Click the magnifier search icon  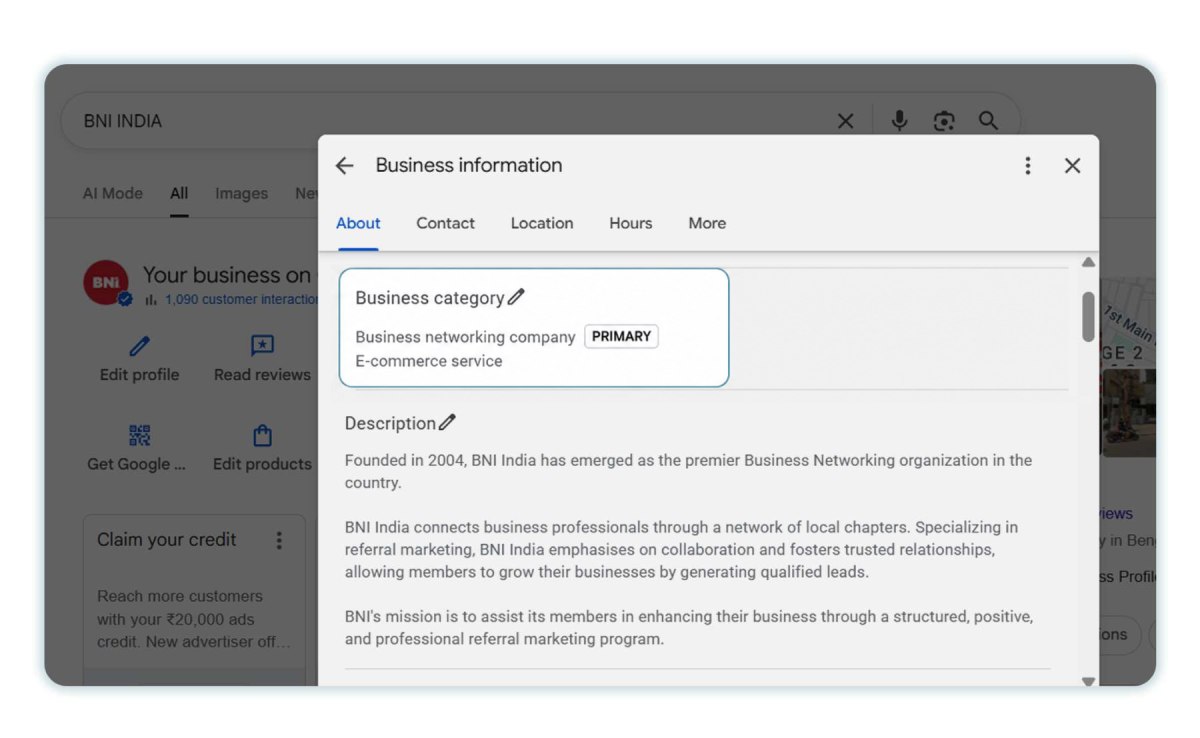point(988,121)
